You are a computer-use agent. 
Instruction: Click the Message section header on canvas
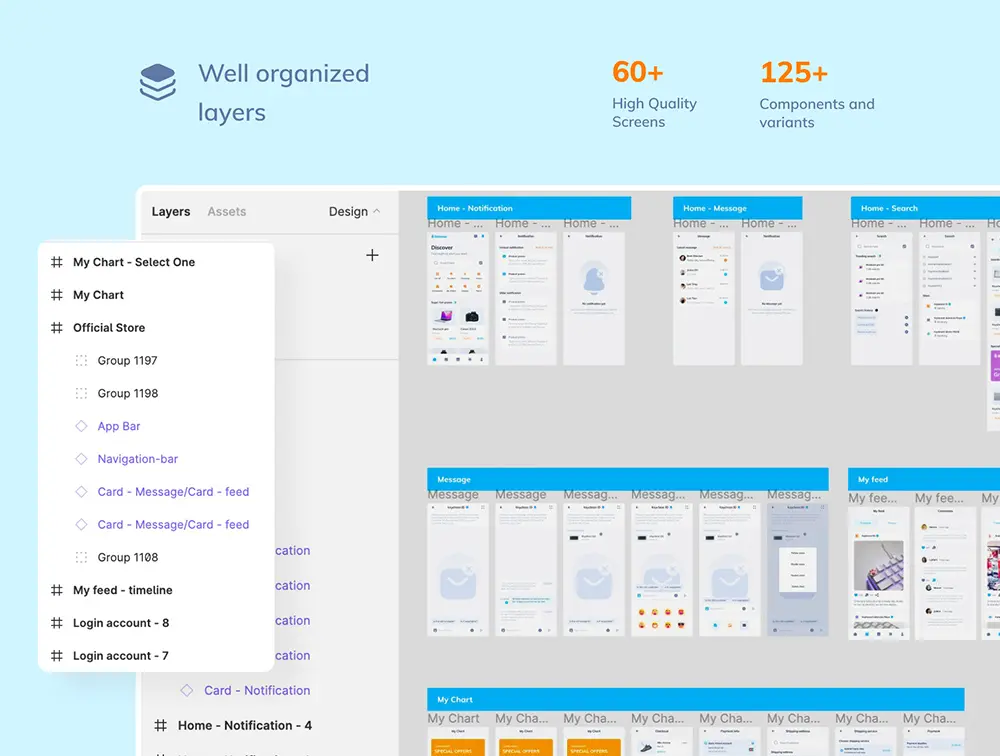click(454, 479)
